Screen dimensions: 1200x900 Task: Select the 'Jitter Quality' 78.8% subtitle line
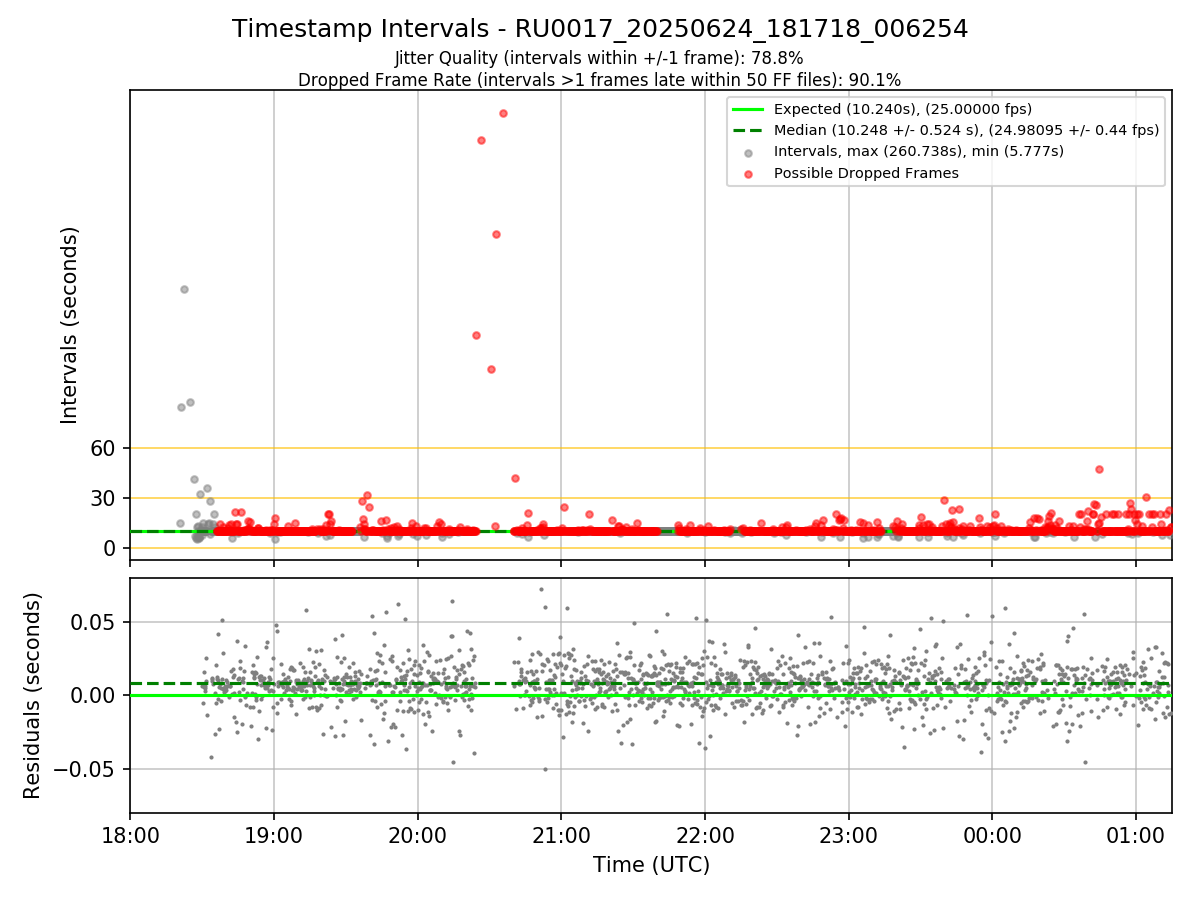click(599, 58)
